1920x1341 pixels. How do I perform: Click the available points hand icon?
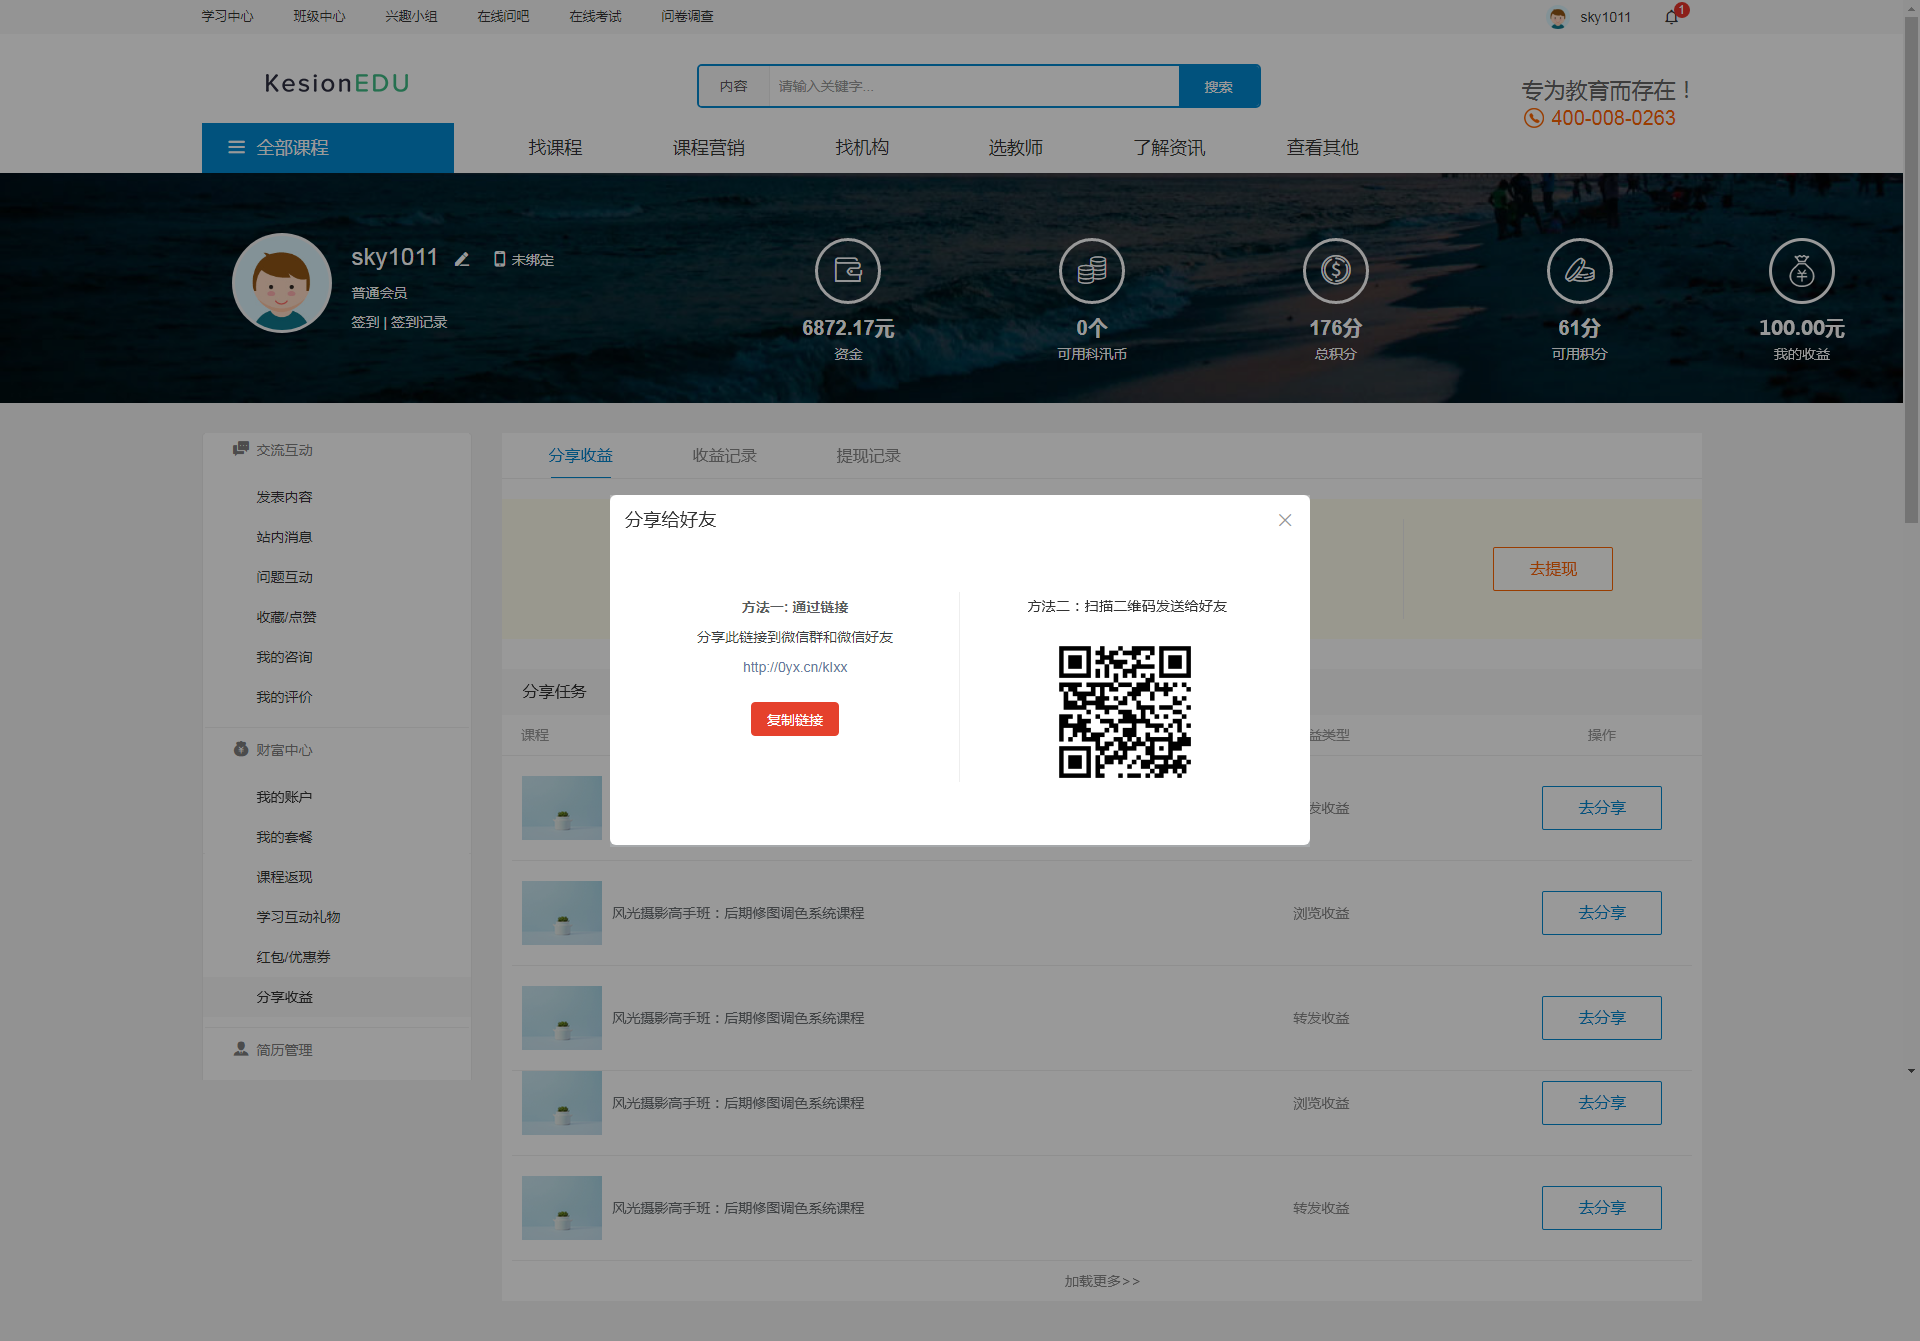click(x=1579, y=271)
